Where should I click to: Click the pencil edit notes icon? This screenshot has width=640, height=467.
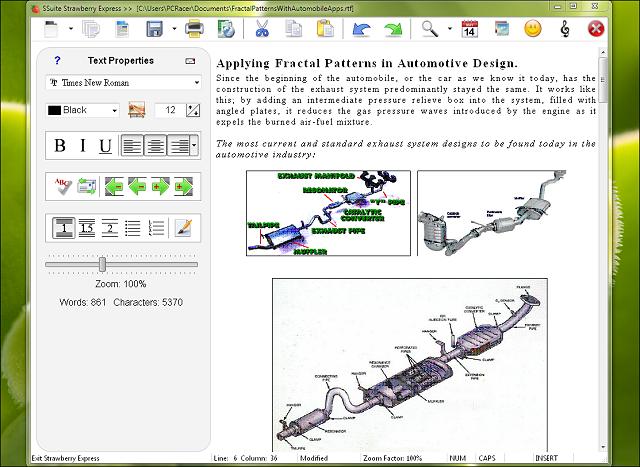pos(183,228)
